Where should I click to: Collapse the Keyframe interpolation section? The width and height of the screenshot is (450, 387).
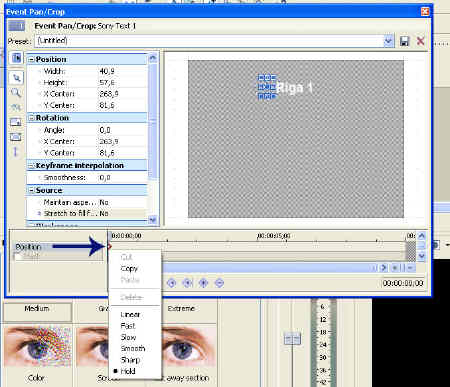point(32,166)
